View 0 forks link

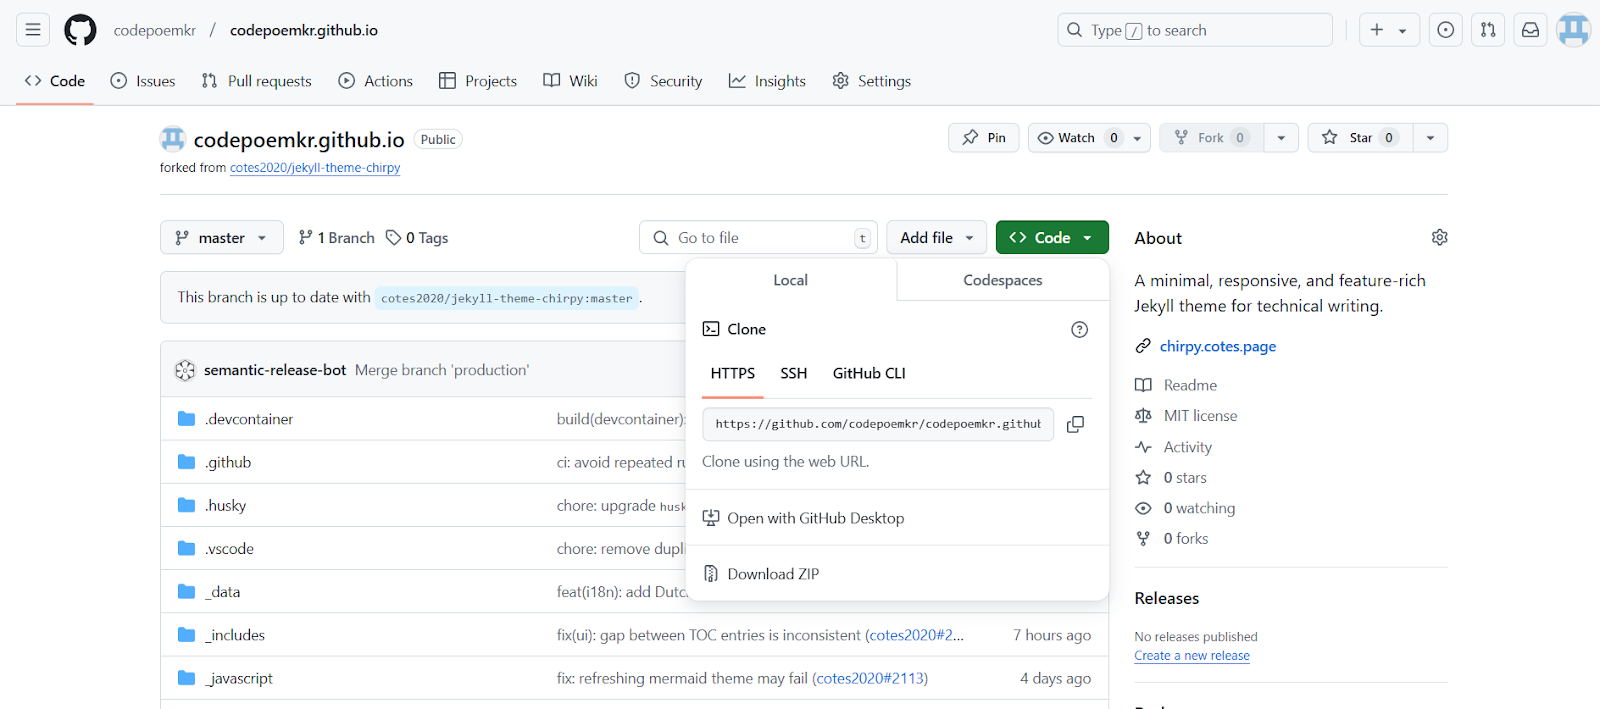1172,539
